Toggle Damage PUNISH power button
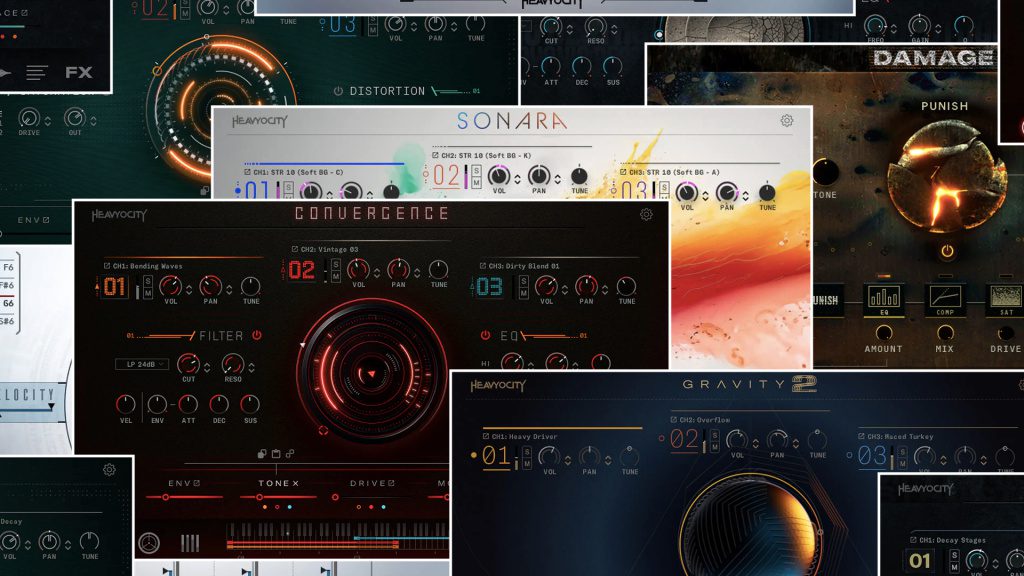Viewport: 1024px width, 576px height. coord(947,251)
